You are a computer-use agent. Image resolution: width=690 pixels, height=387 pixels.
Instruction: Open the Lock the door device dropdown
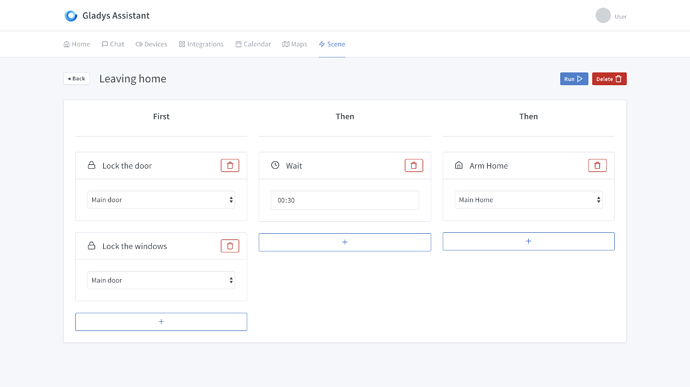point(161,200)
